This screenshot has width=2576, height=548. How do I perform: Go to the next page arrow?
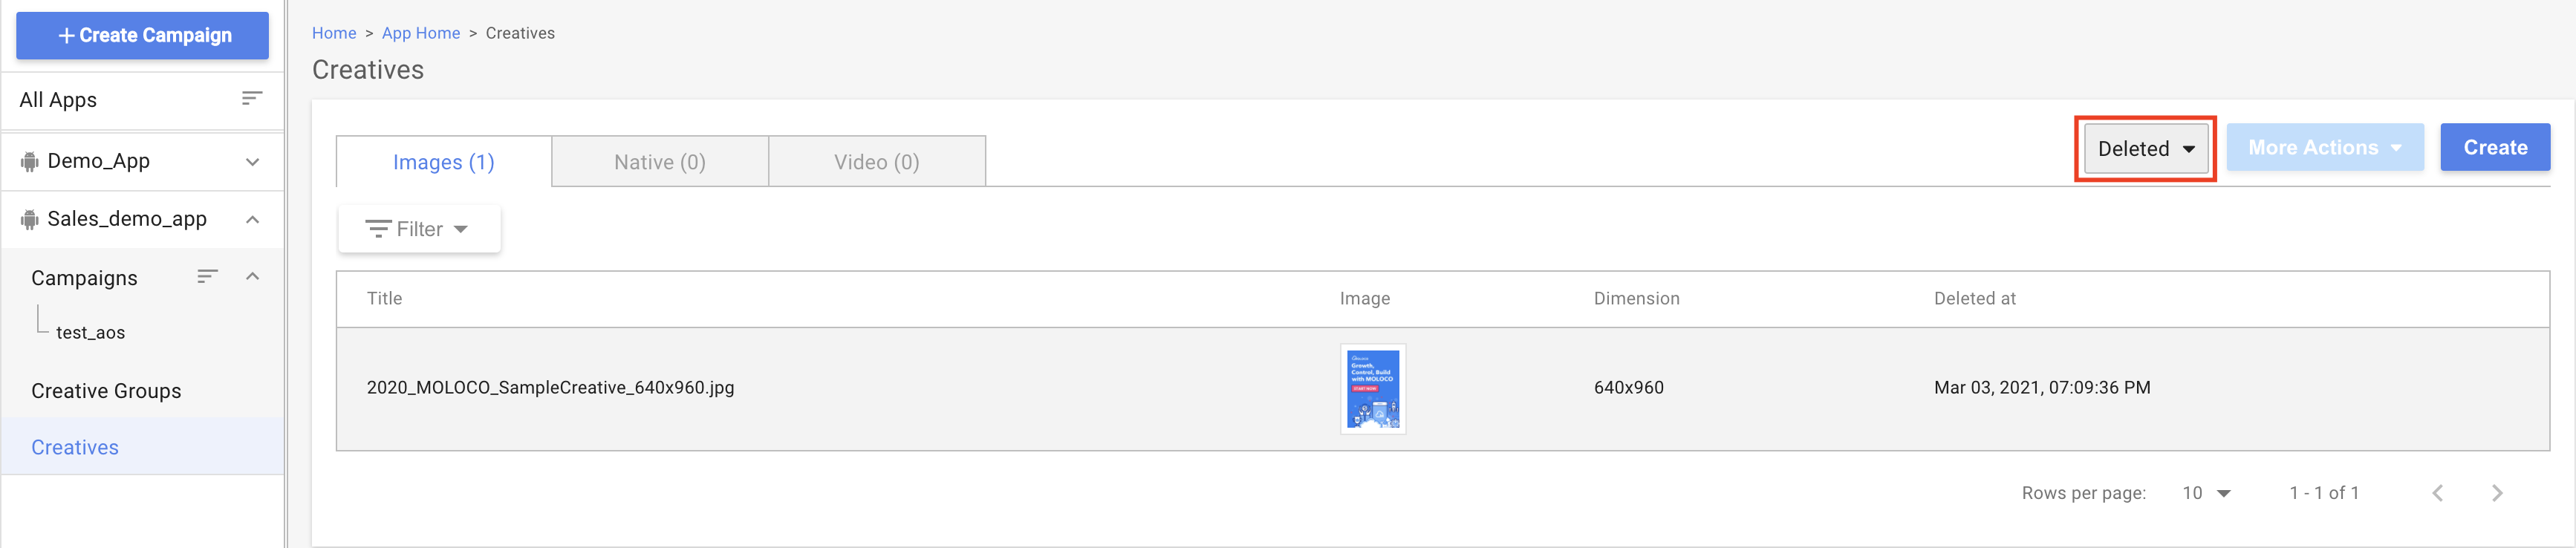click(2497, 492)
